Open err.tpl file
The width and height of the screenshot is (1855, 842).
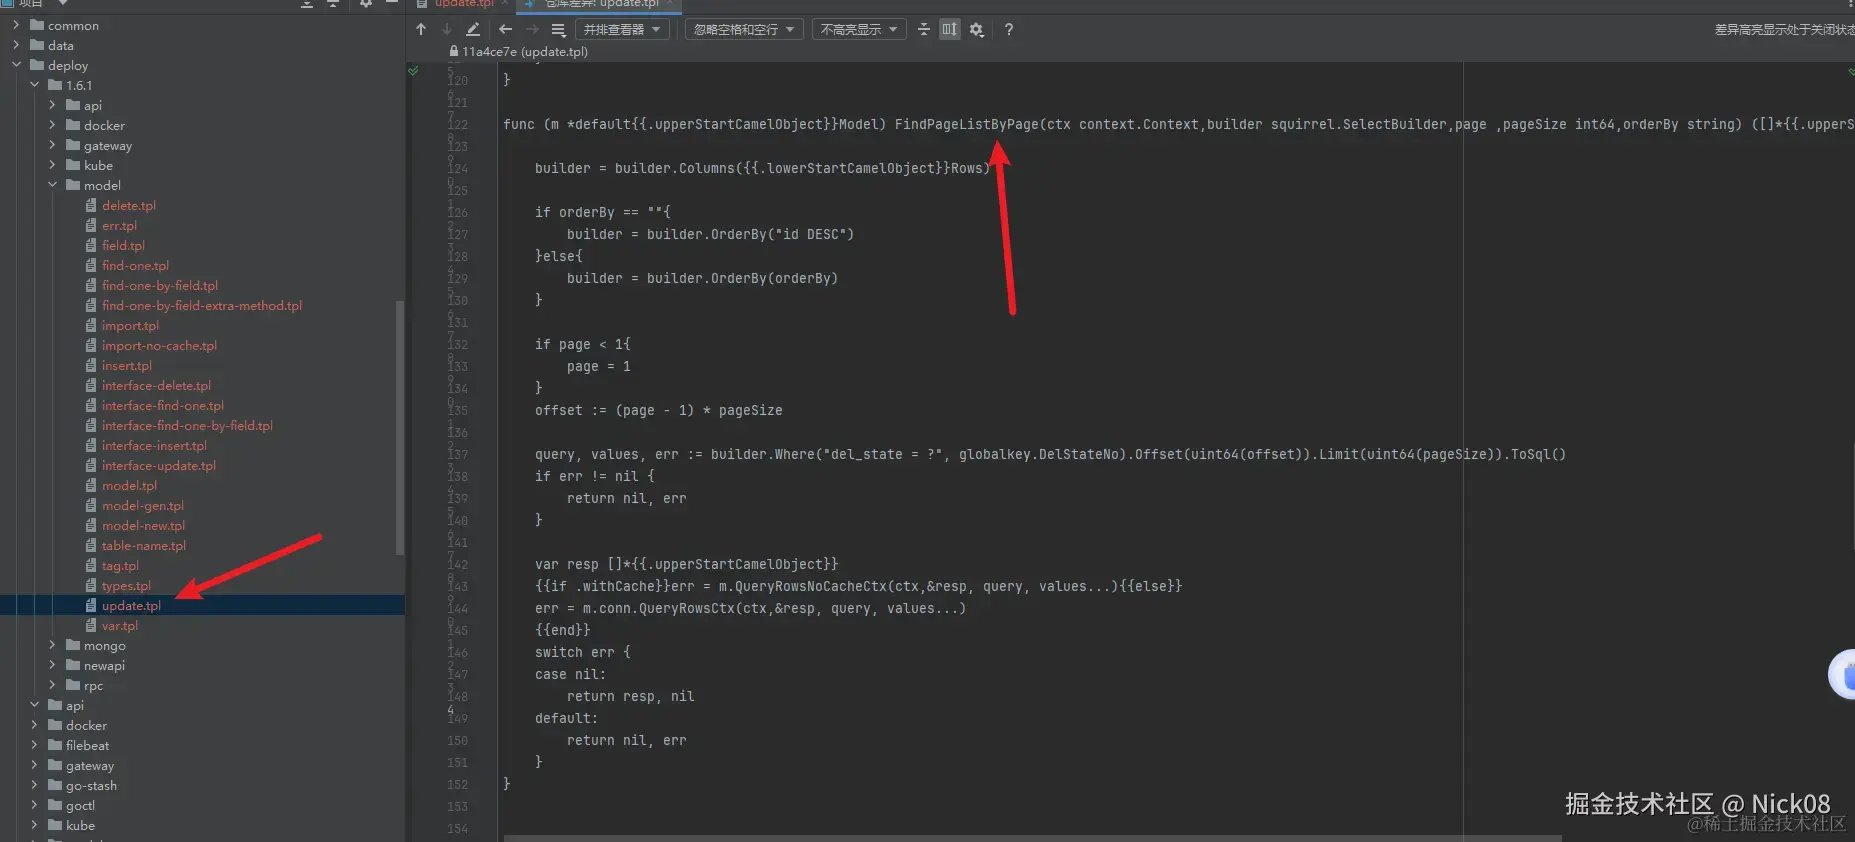click(x=119, y=225)
